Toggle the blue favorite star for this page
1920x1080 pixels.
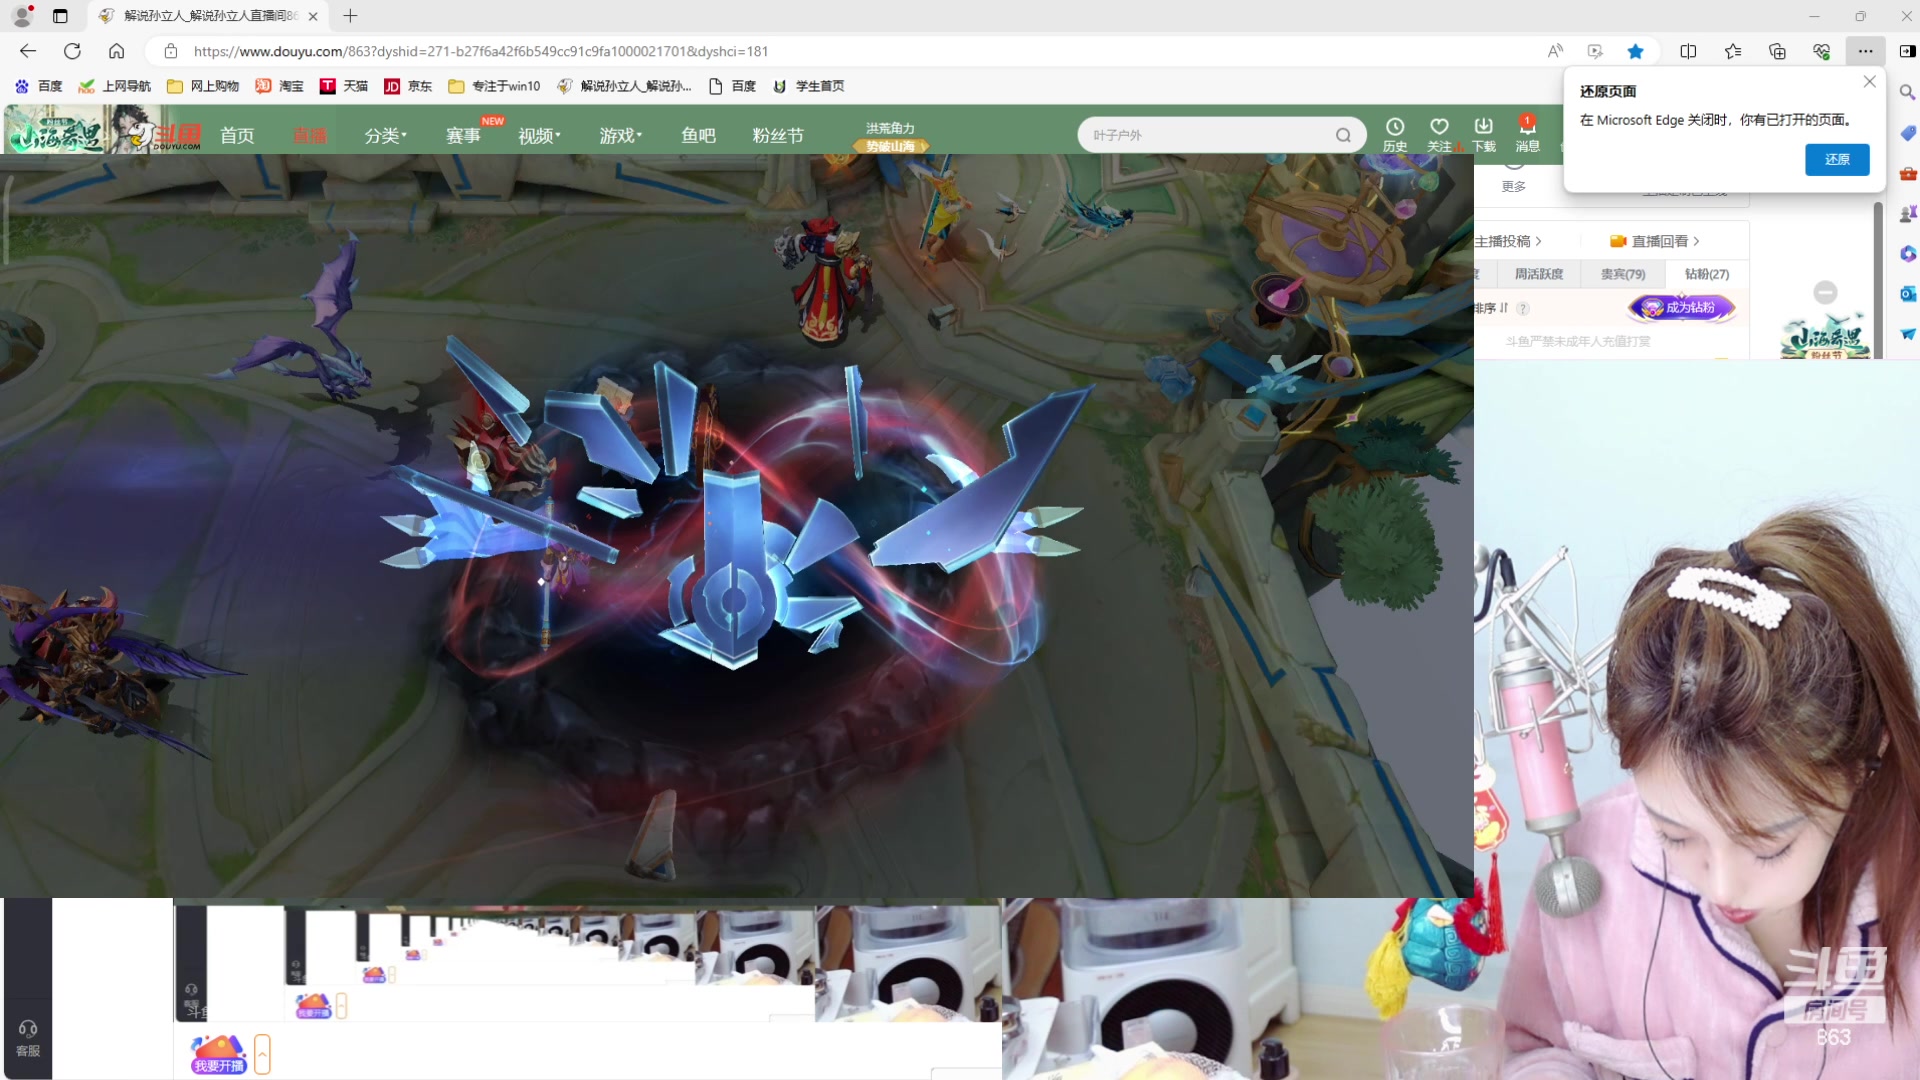coord(1635,51)
